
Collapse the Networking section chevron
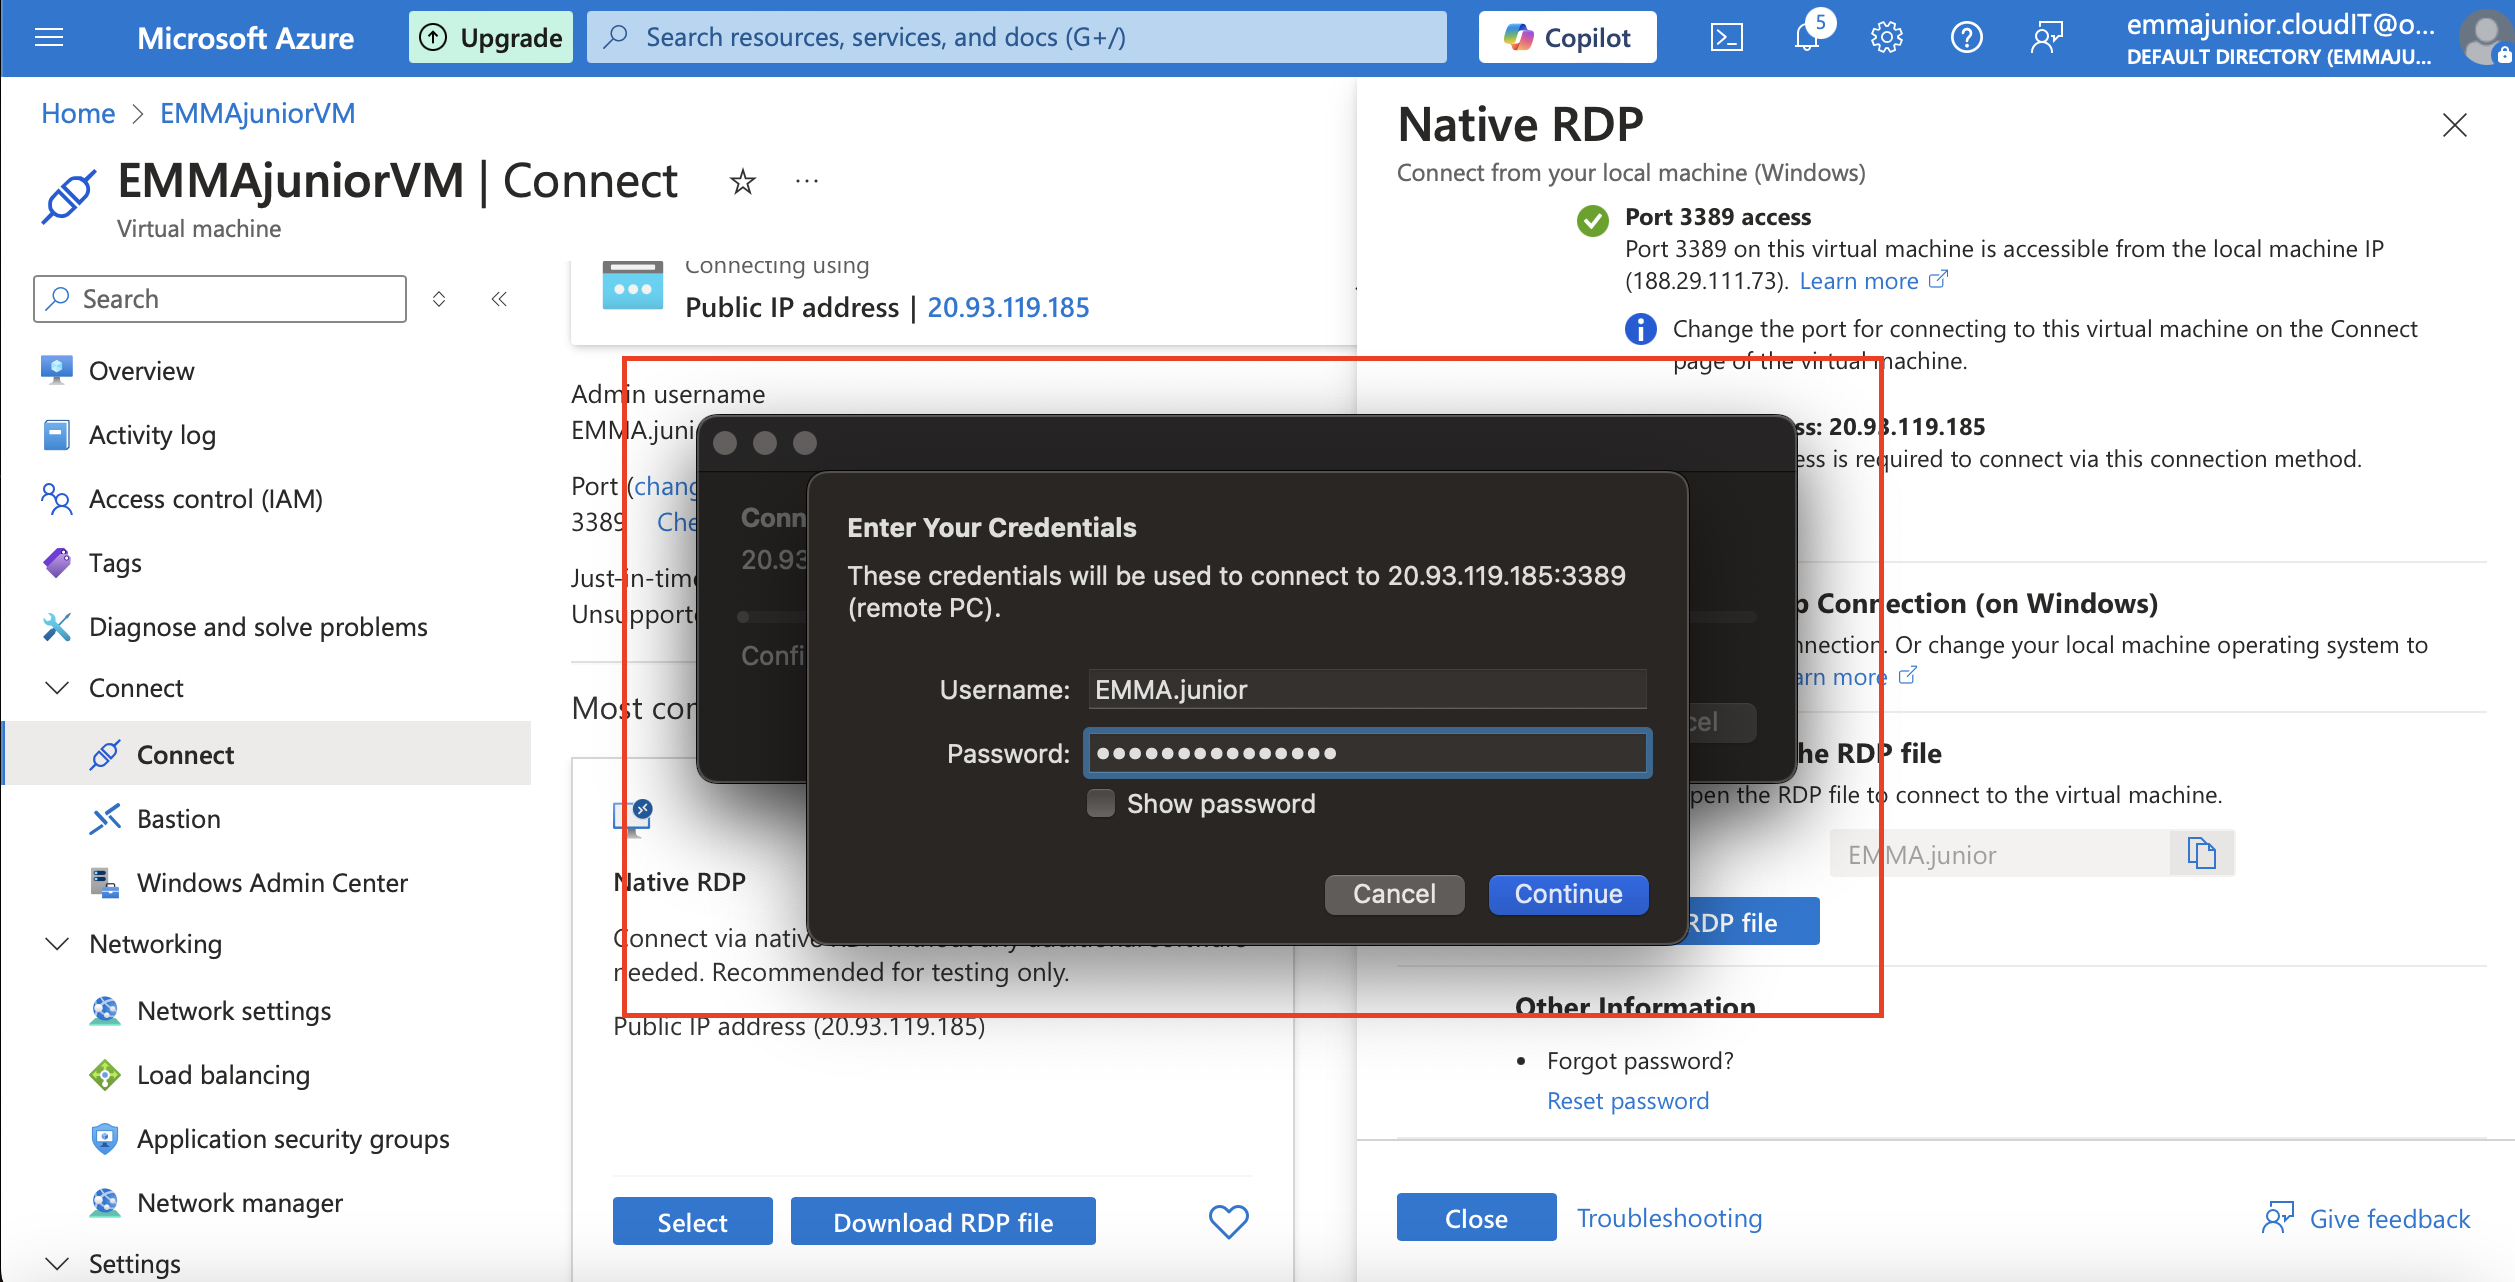(58, 944)
